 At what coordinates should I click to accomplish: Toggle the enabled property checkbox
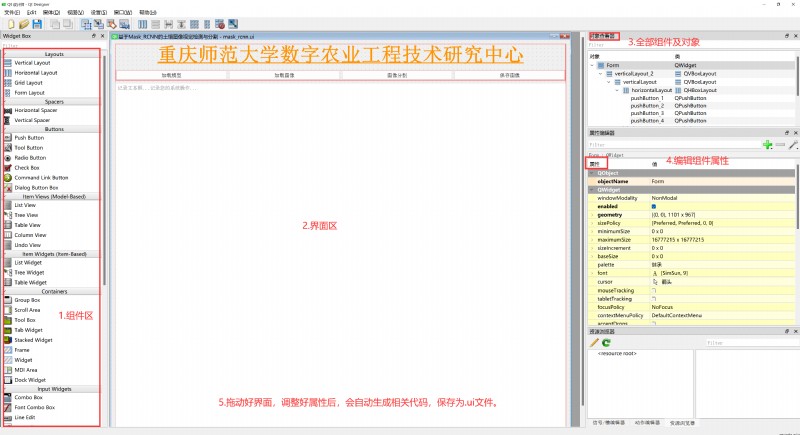pyautogui.click(x=654, y=207)
